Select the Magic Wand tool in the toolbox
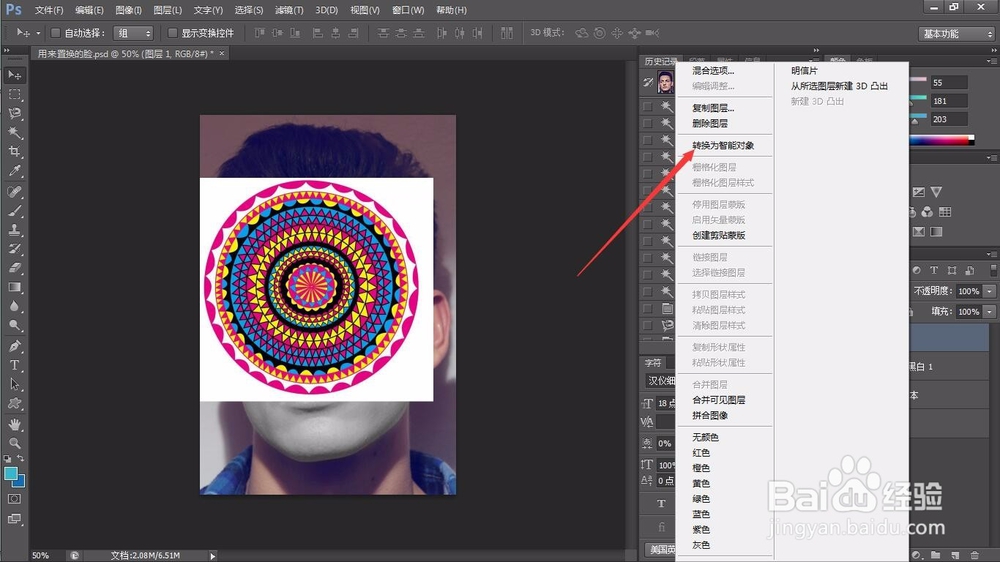 point(14,133)
